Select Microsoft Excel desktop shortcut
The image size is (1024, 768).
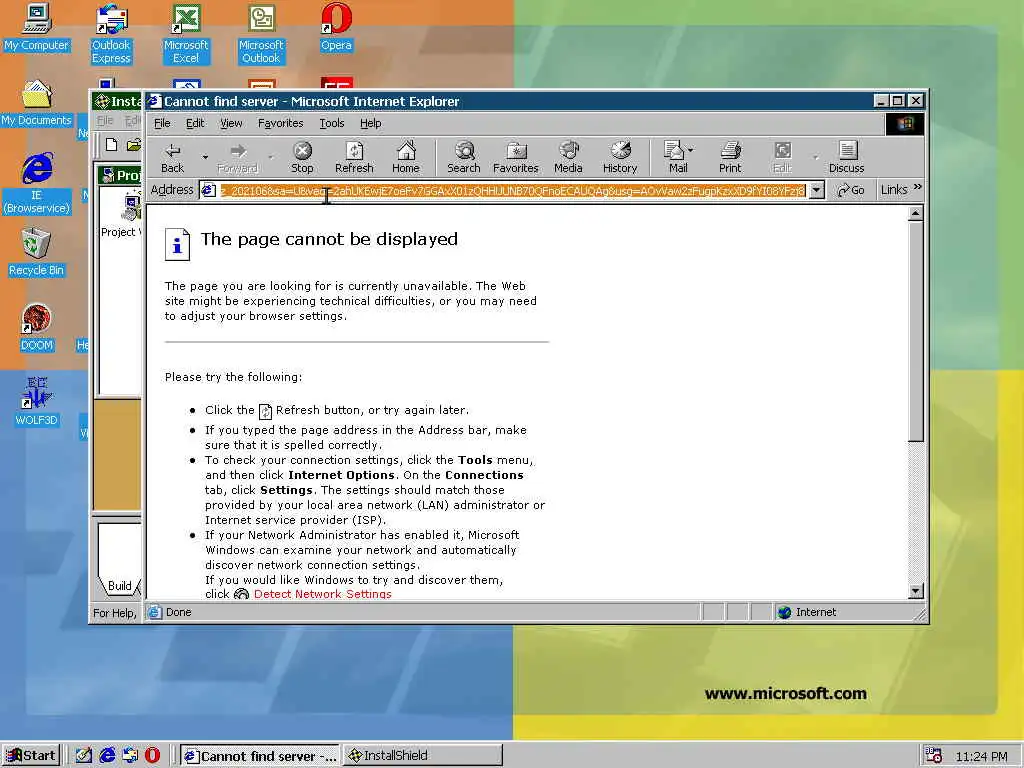(x=186, y=34)
